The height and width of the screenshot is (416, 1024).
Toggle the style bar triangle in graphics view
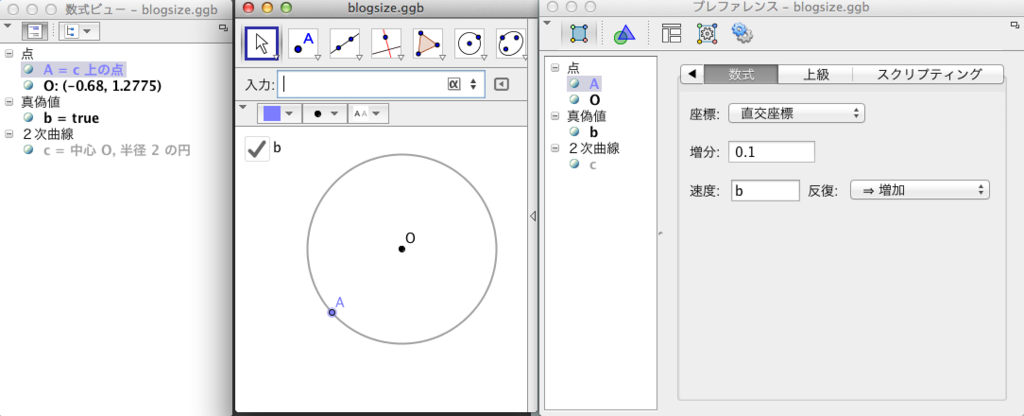pos(244,108)
